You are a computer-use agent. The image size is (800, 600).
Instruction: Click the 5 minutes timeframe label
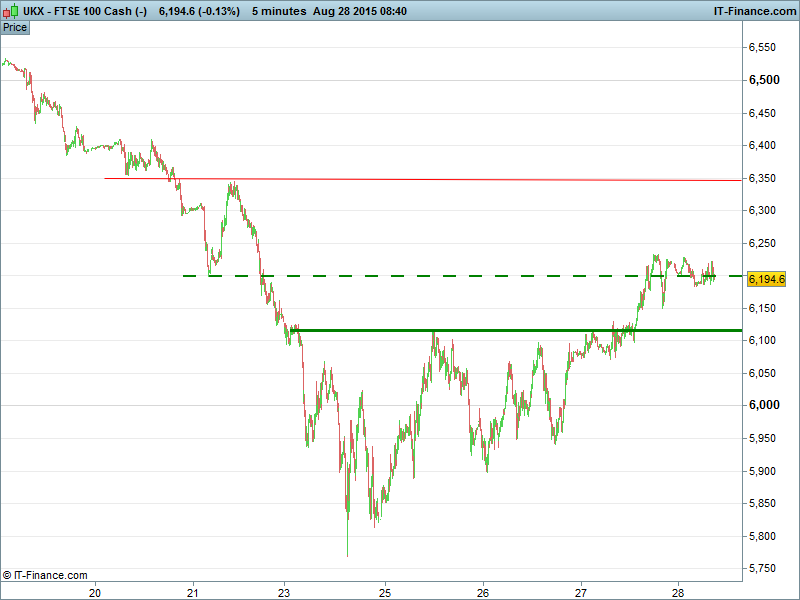click(x=279, y=10)
